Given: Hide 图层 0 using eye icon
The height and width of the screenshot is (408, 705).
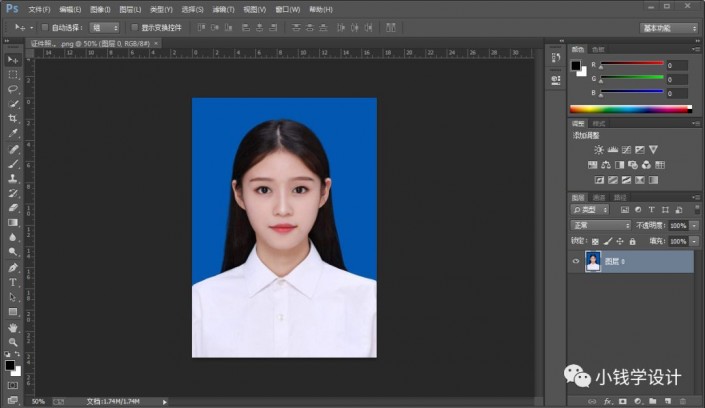Looking at the screenshot, I should coord(576,261).
